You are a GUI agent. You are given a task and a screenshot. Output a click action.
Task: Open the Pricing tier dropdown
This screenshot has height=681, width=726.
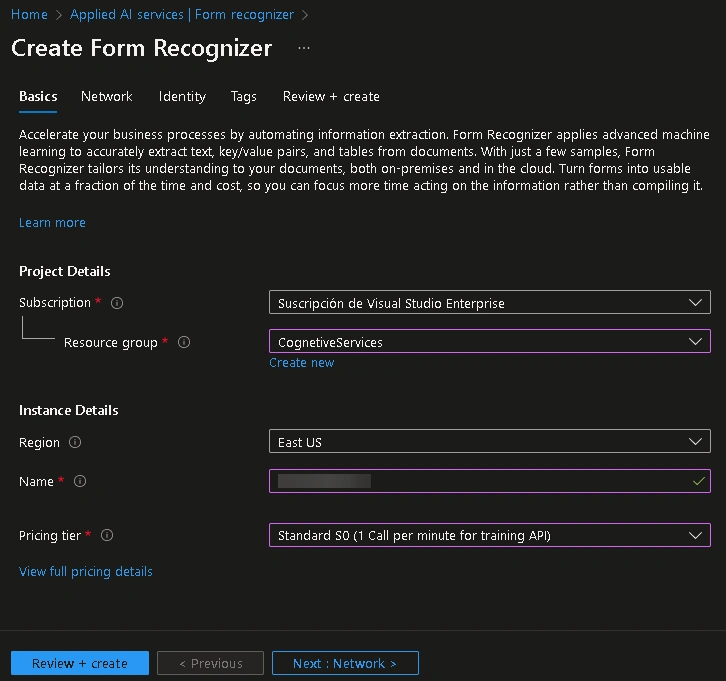(490, 535)
